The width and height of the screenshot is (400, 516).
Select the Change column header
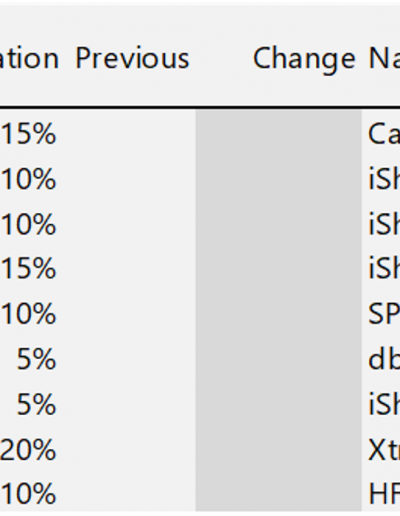click(304, 59)
